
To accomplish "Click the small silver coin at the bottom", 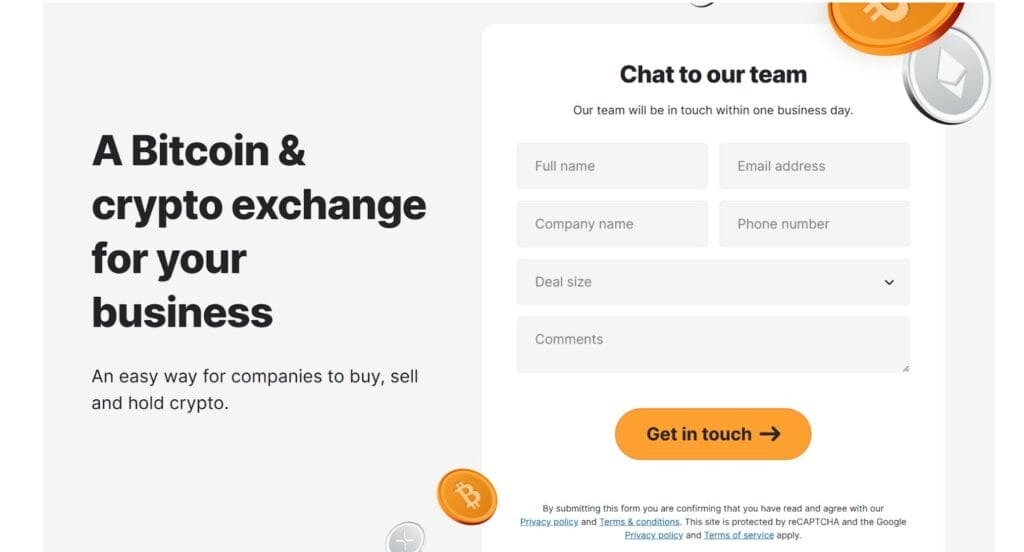I will (406, 538).
